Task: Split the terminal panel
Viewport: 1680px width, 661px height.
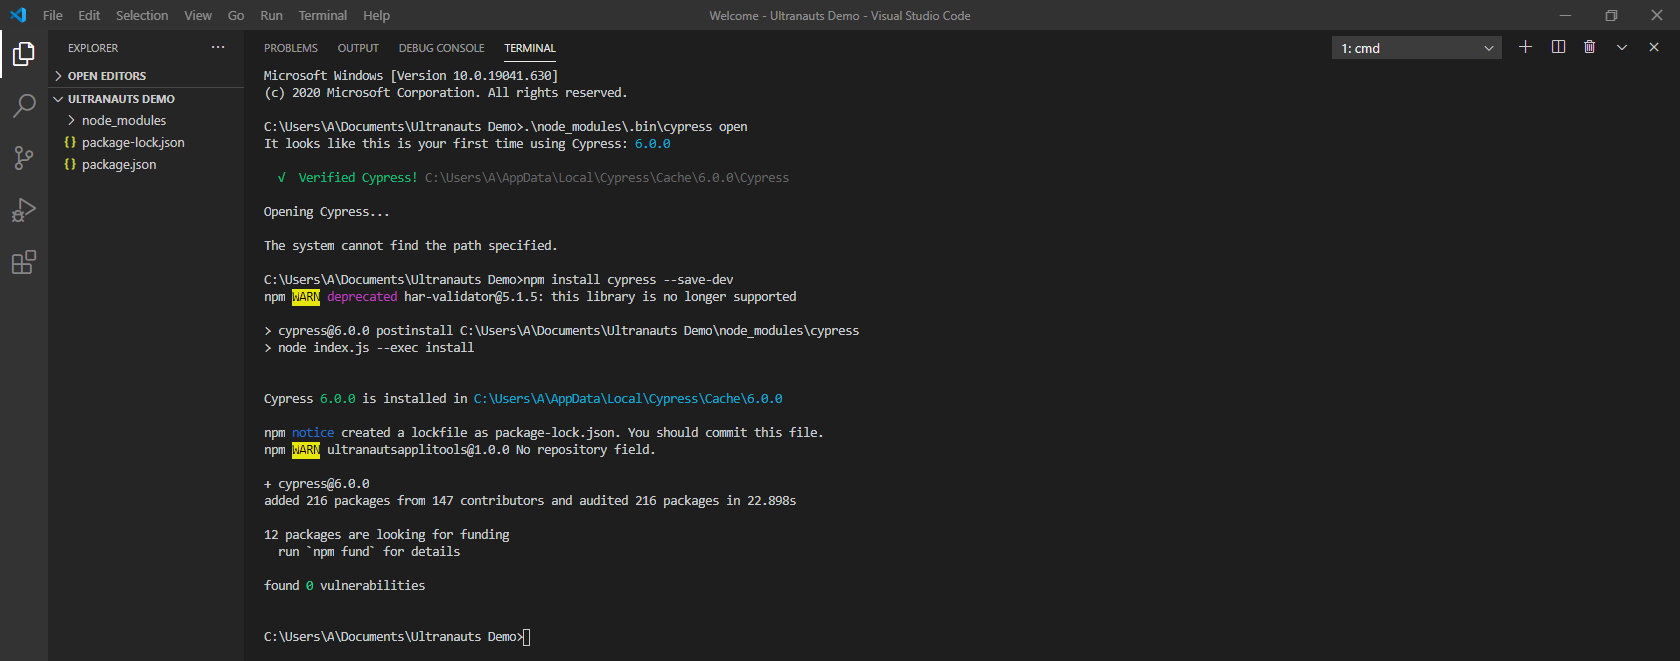Action: point(1558,47)
